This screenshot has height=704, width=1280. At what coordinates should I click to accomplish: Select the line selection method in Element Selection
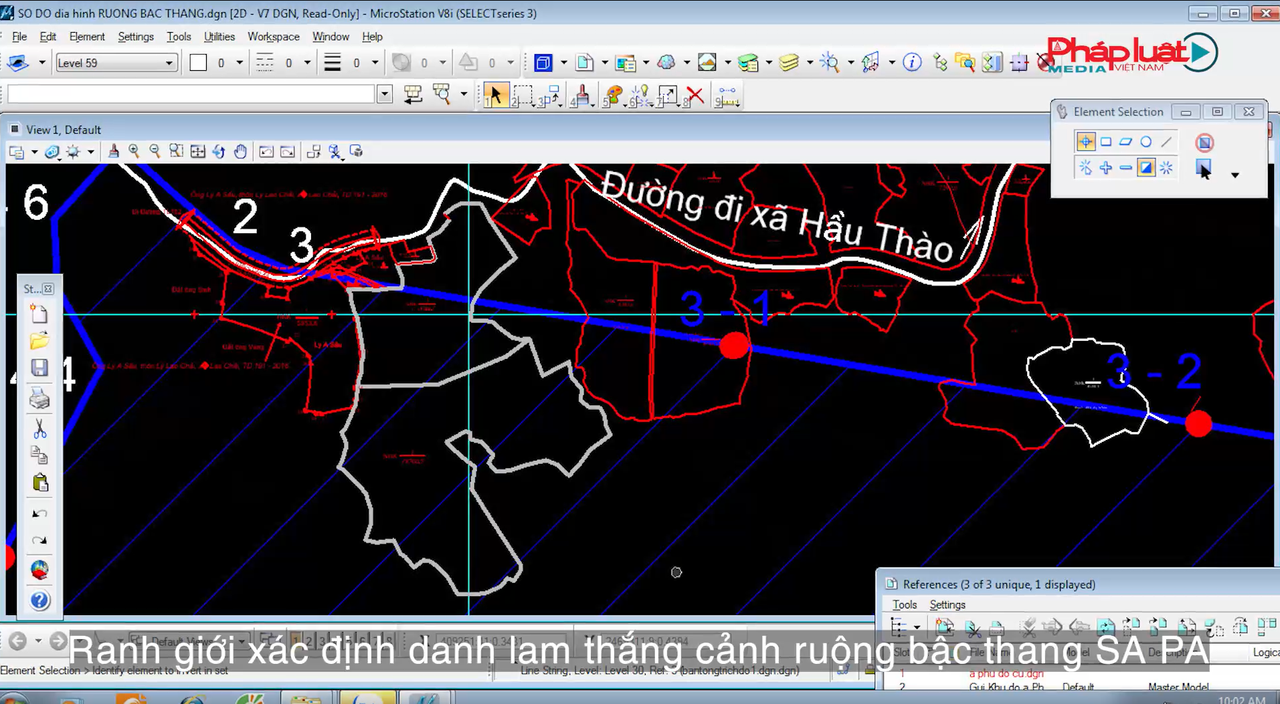tap(1166, 143)
